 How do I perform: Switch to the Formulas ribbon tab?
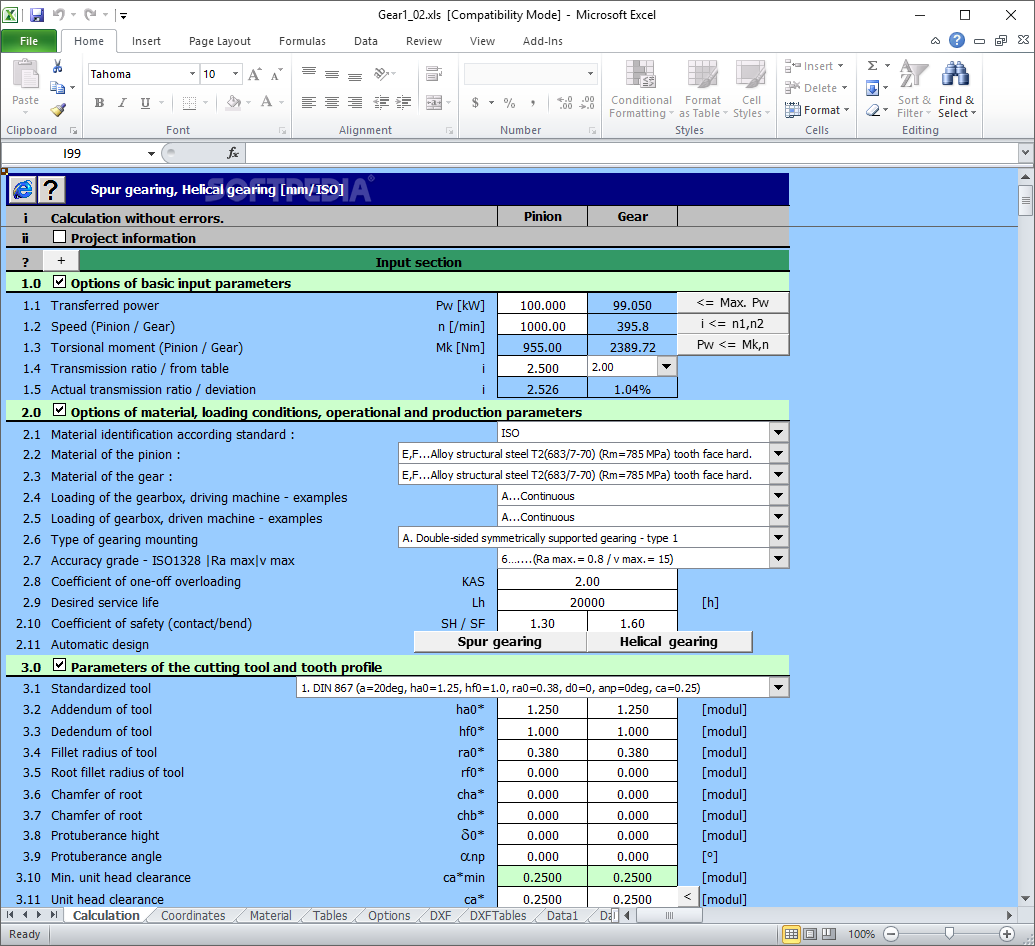coord(302,41)
